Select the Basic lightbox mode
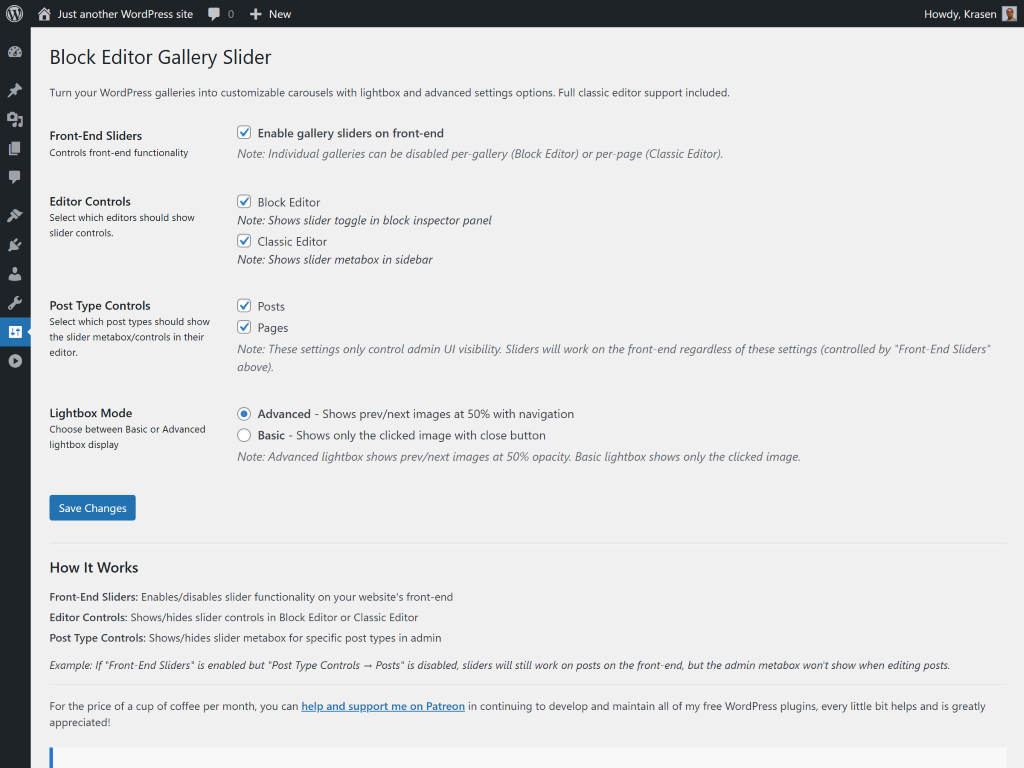1024x768 pixels. [x=244, y=435]
